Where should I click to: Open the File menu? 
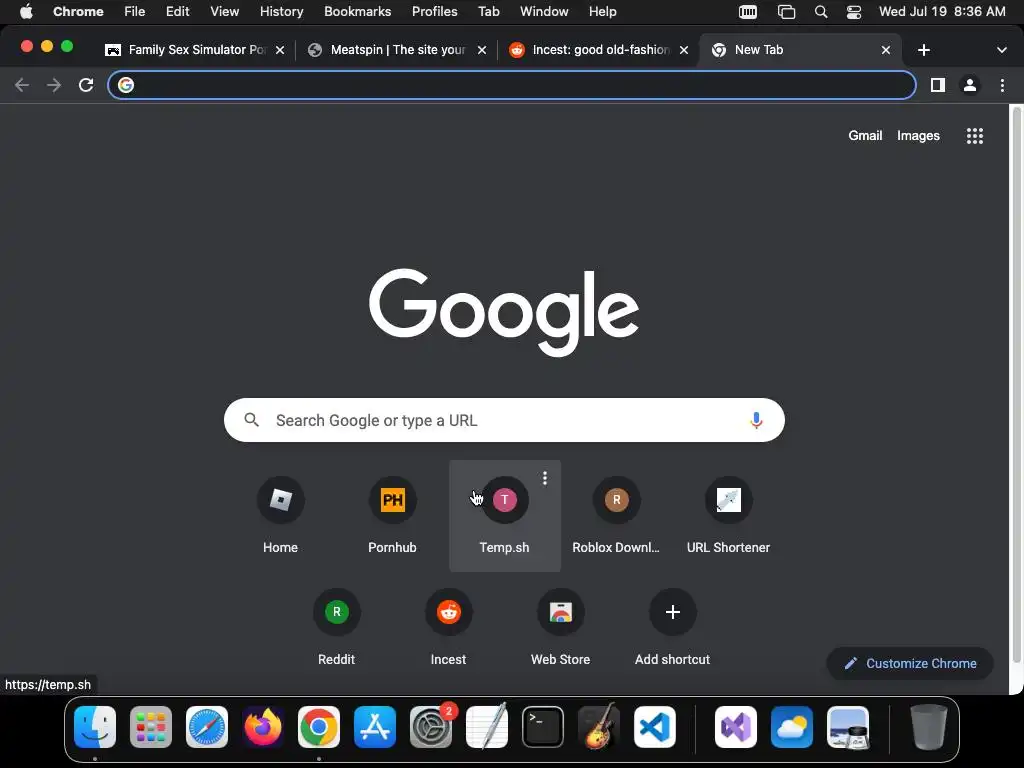(135, 12)
